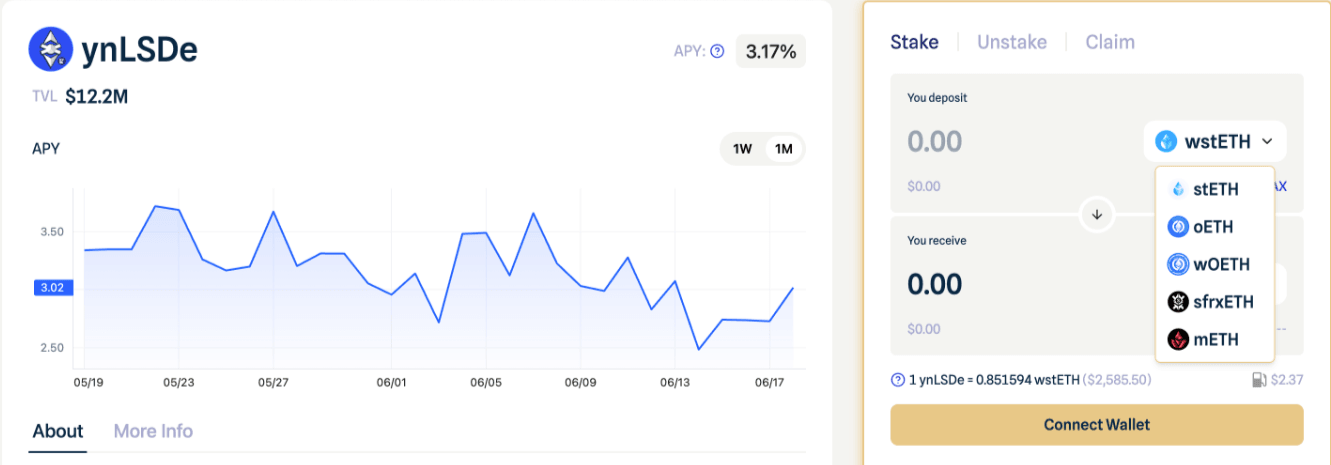The image size is (1331, 465).
Task: Collapse the wstETH token selector chevron
Action: [x=1268, y=142]
